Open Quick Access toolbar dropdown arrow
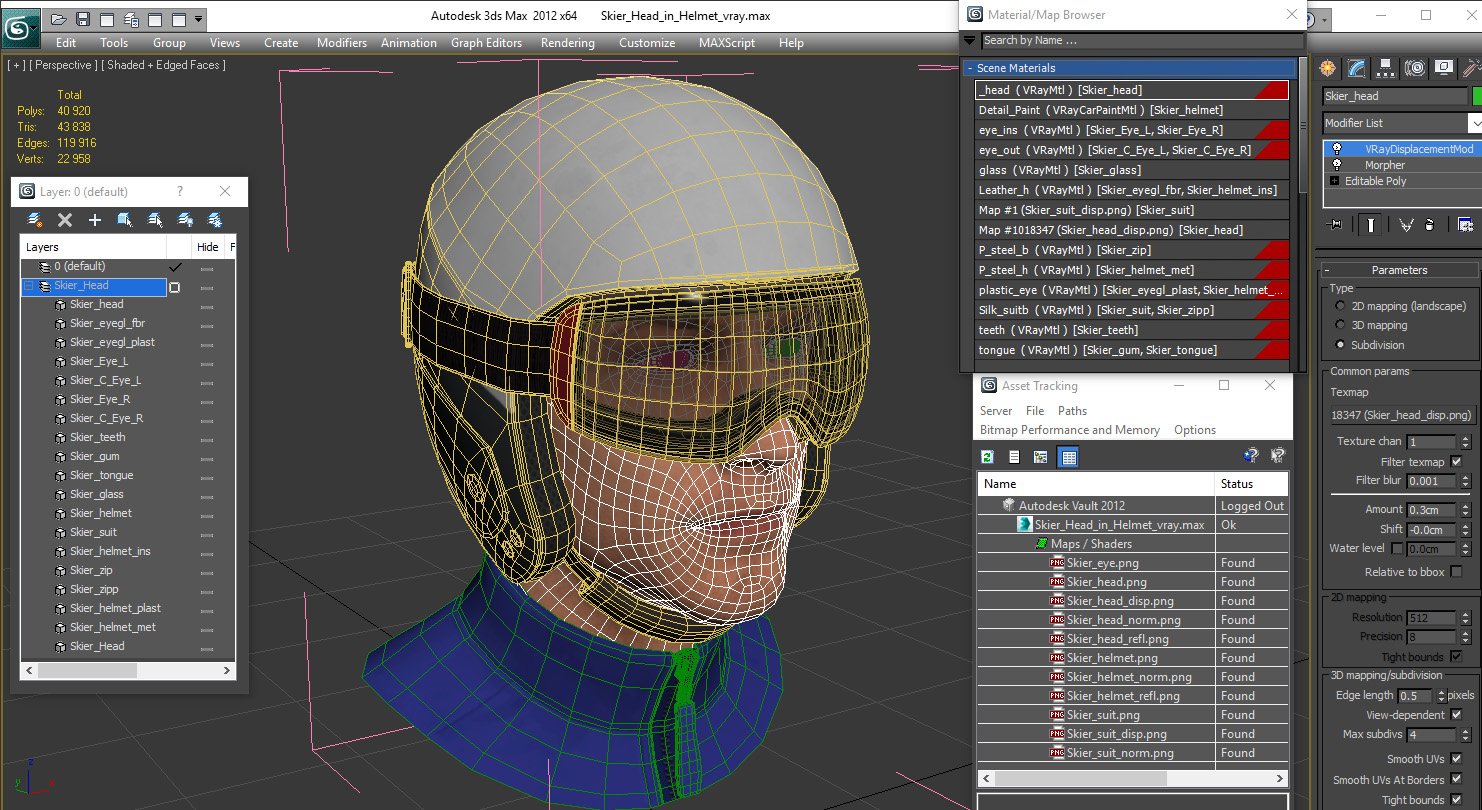1482x810 pixels. point(199,19)
